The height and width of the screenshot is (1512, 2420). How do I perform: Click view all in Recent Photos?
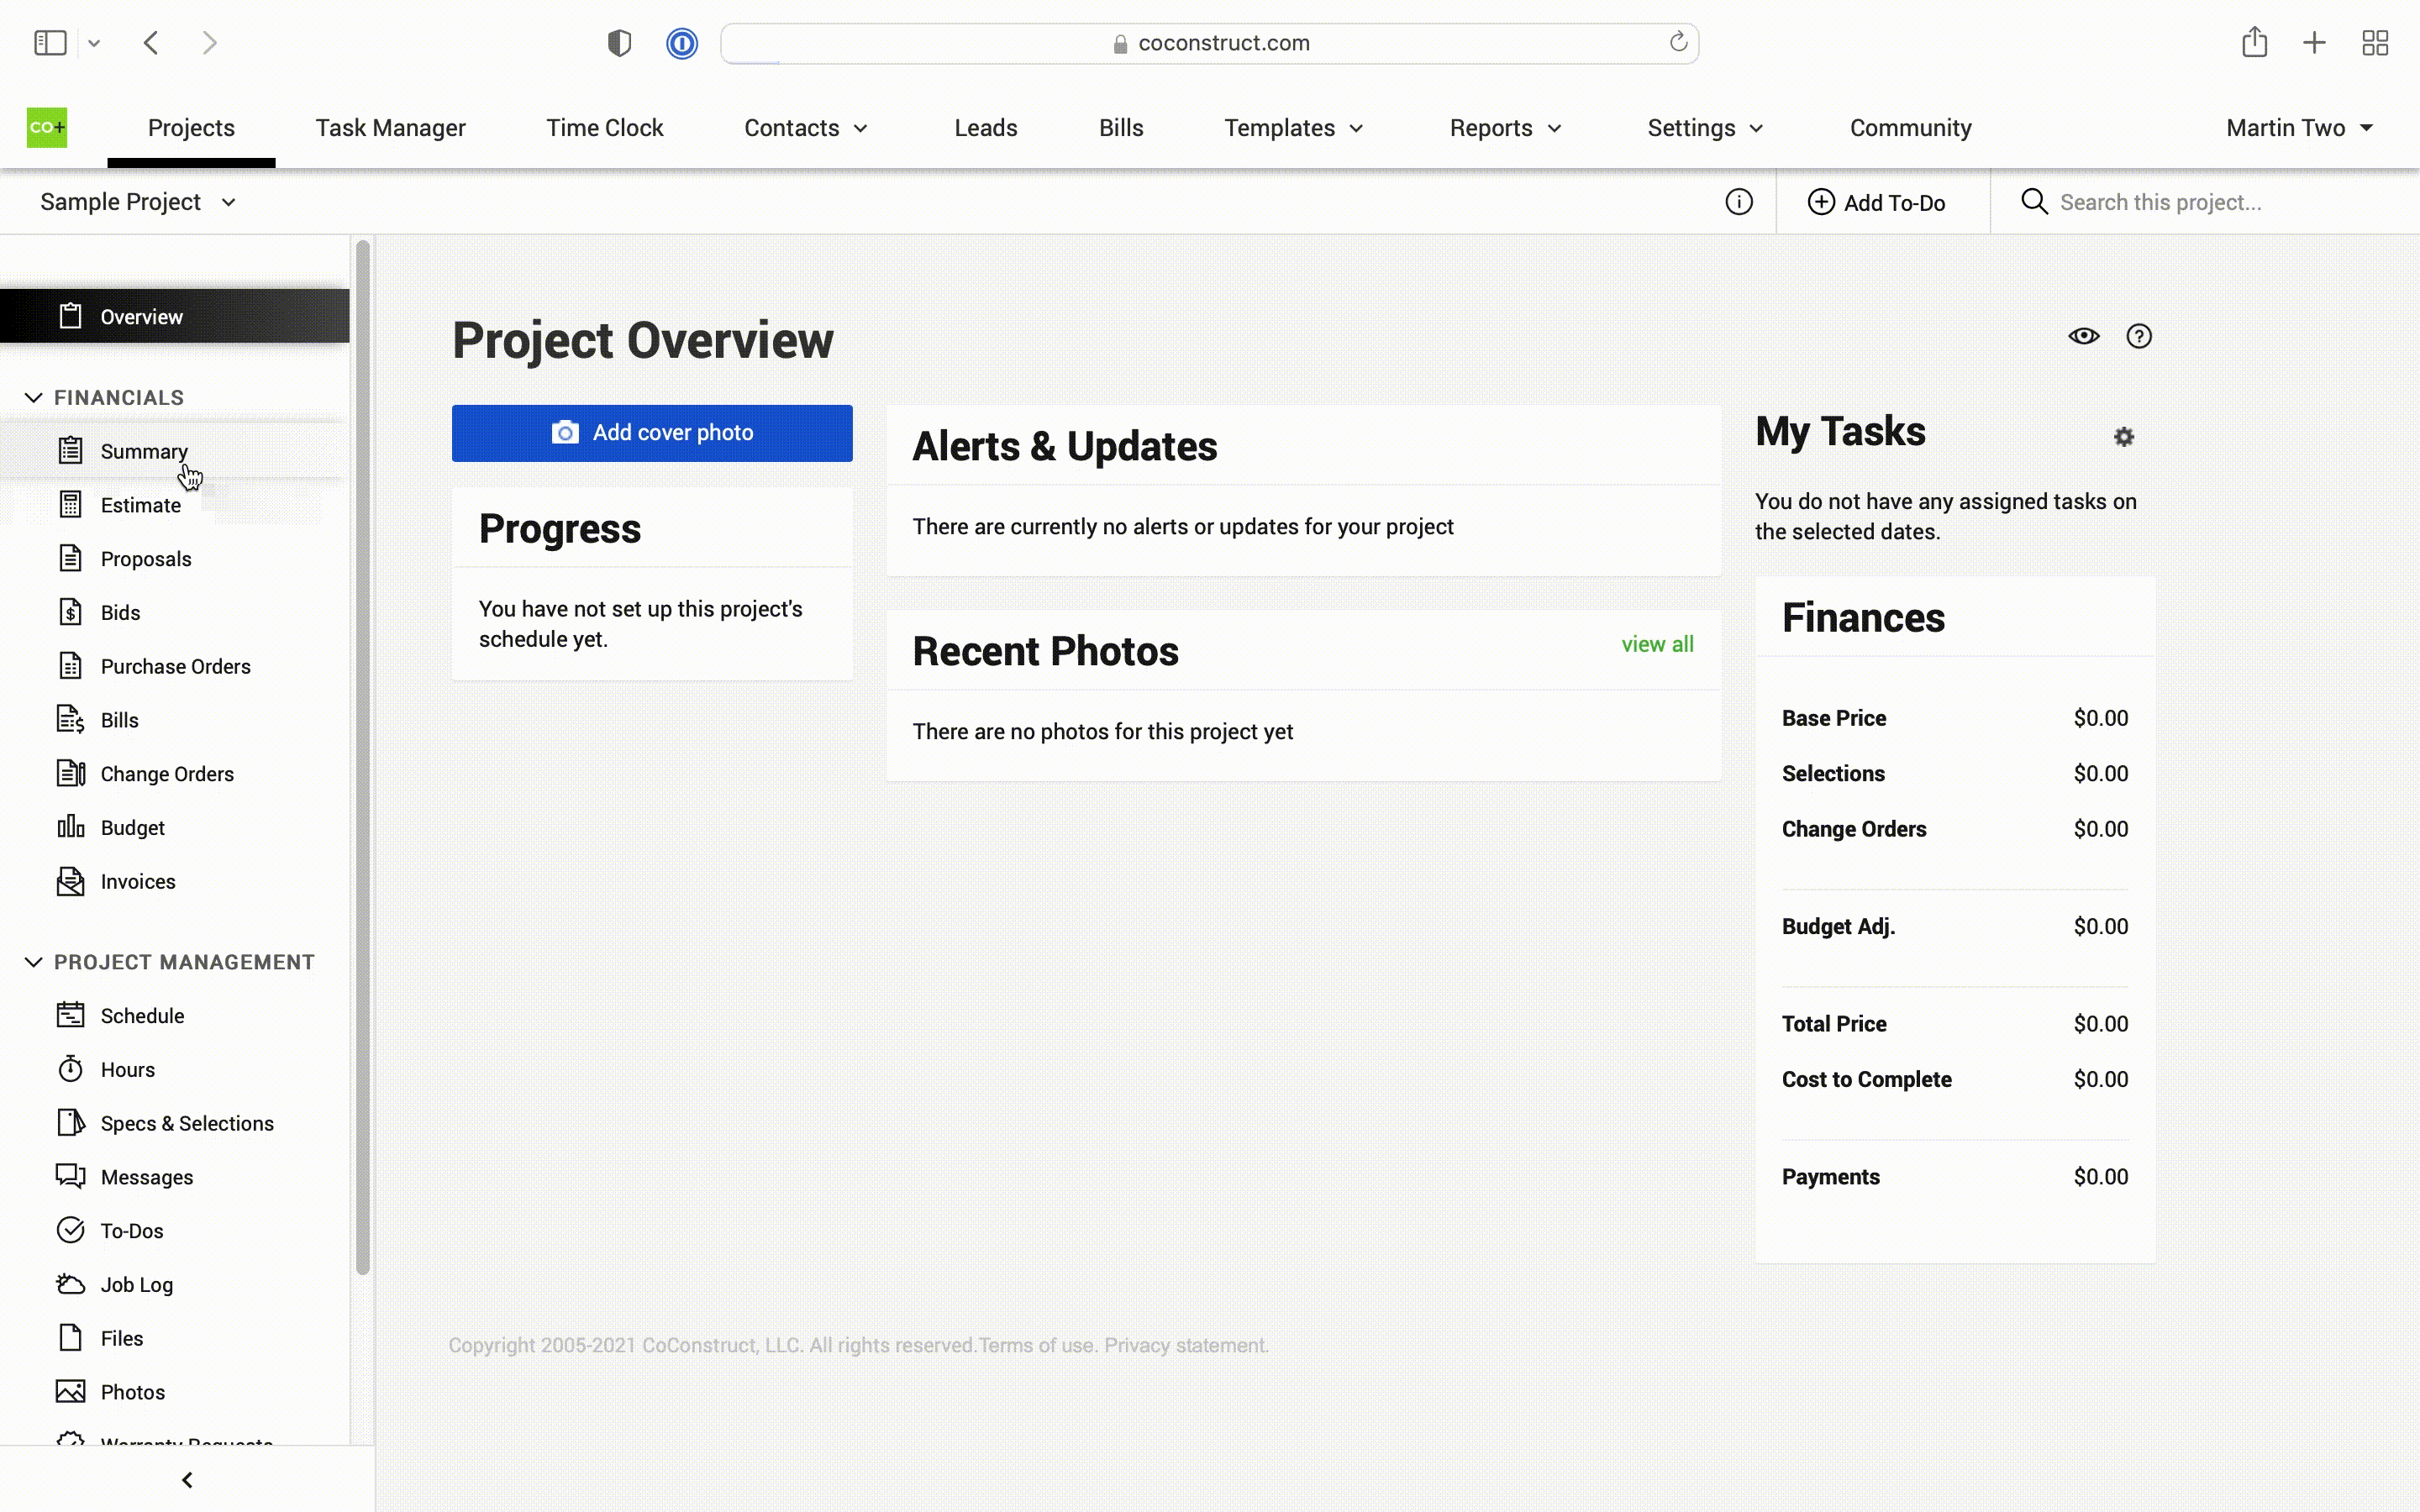click(x=1657, y=644)
